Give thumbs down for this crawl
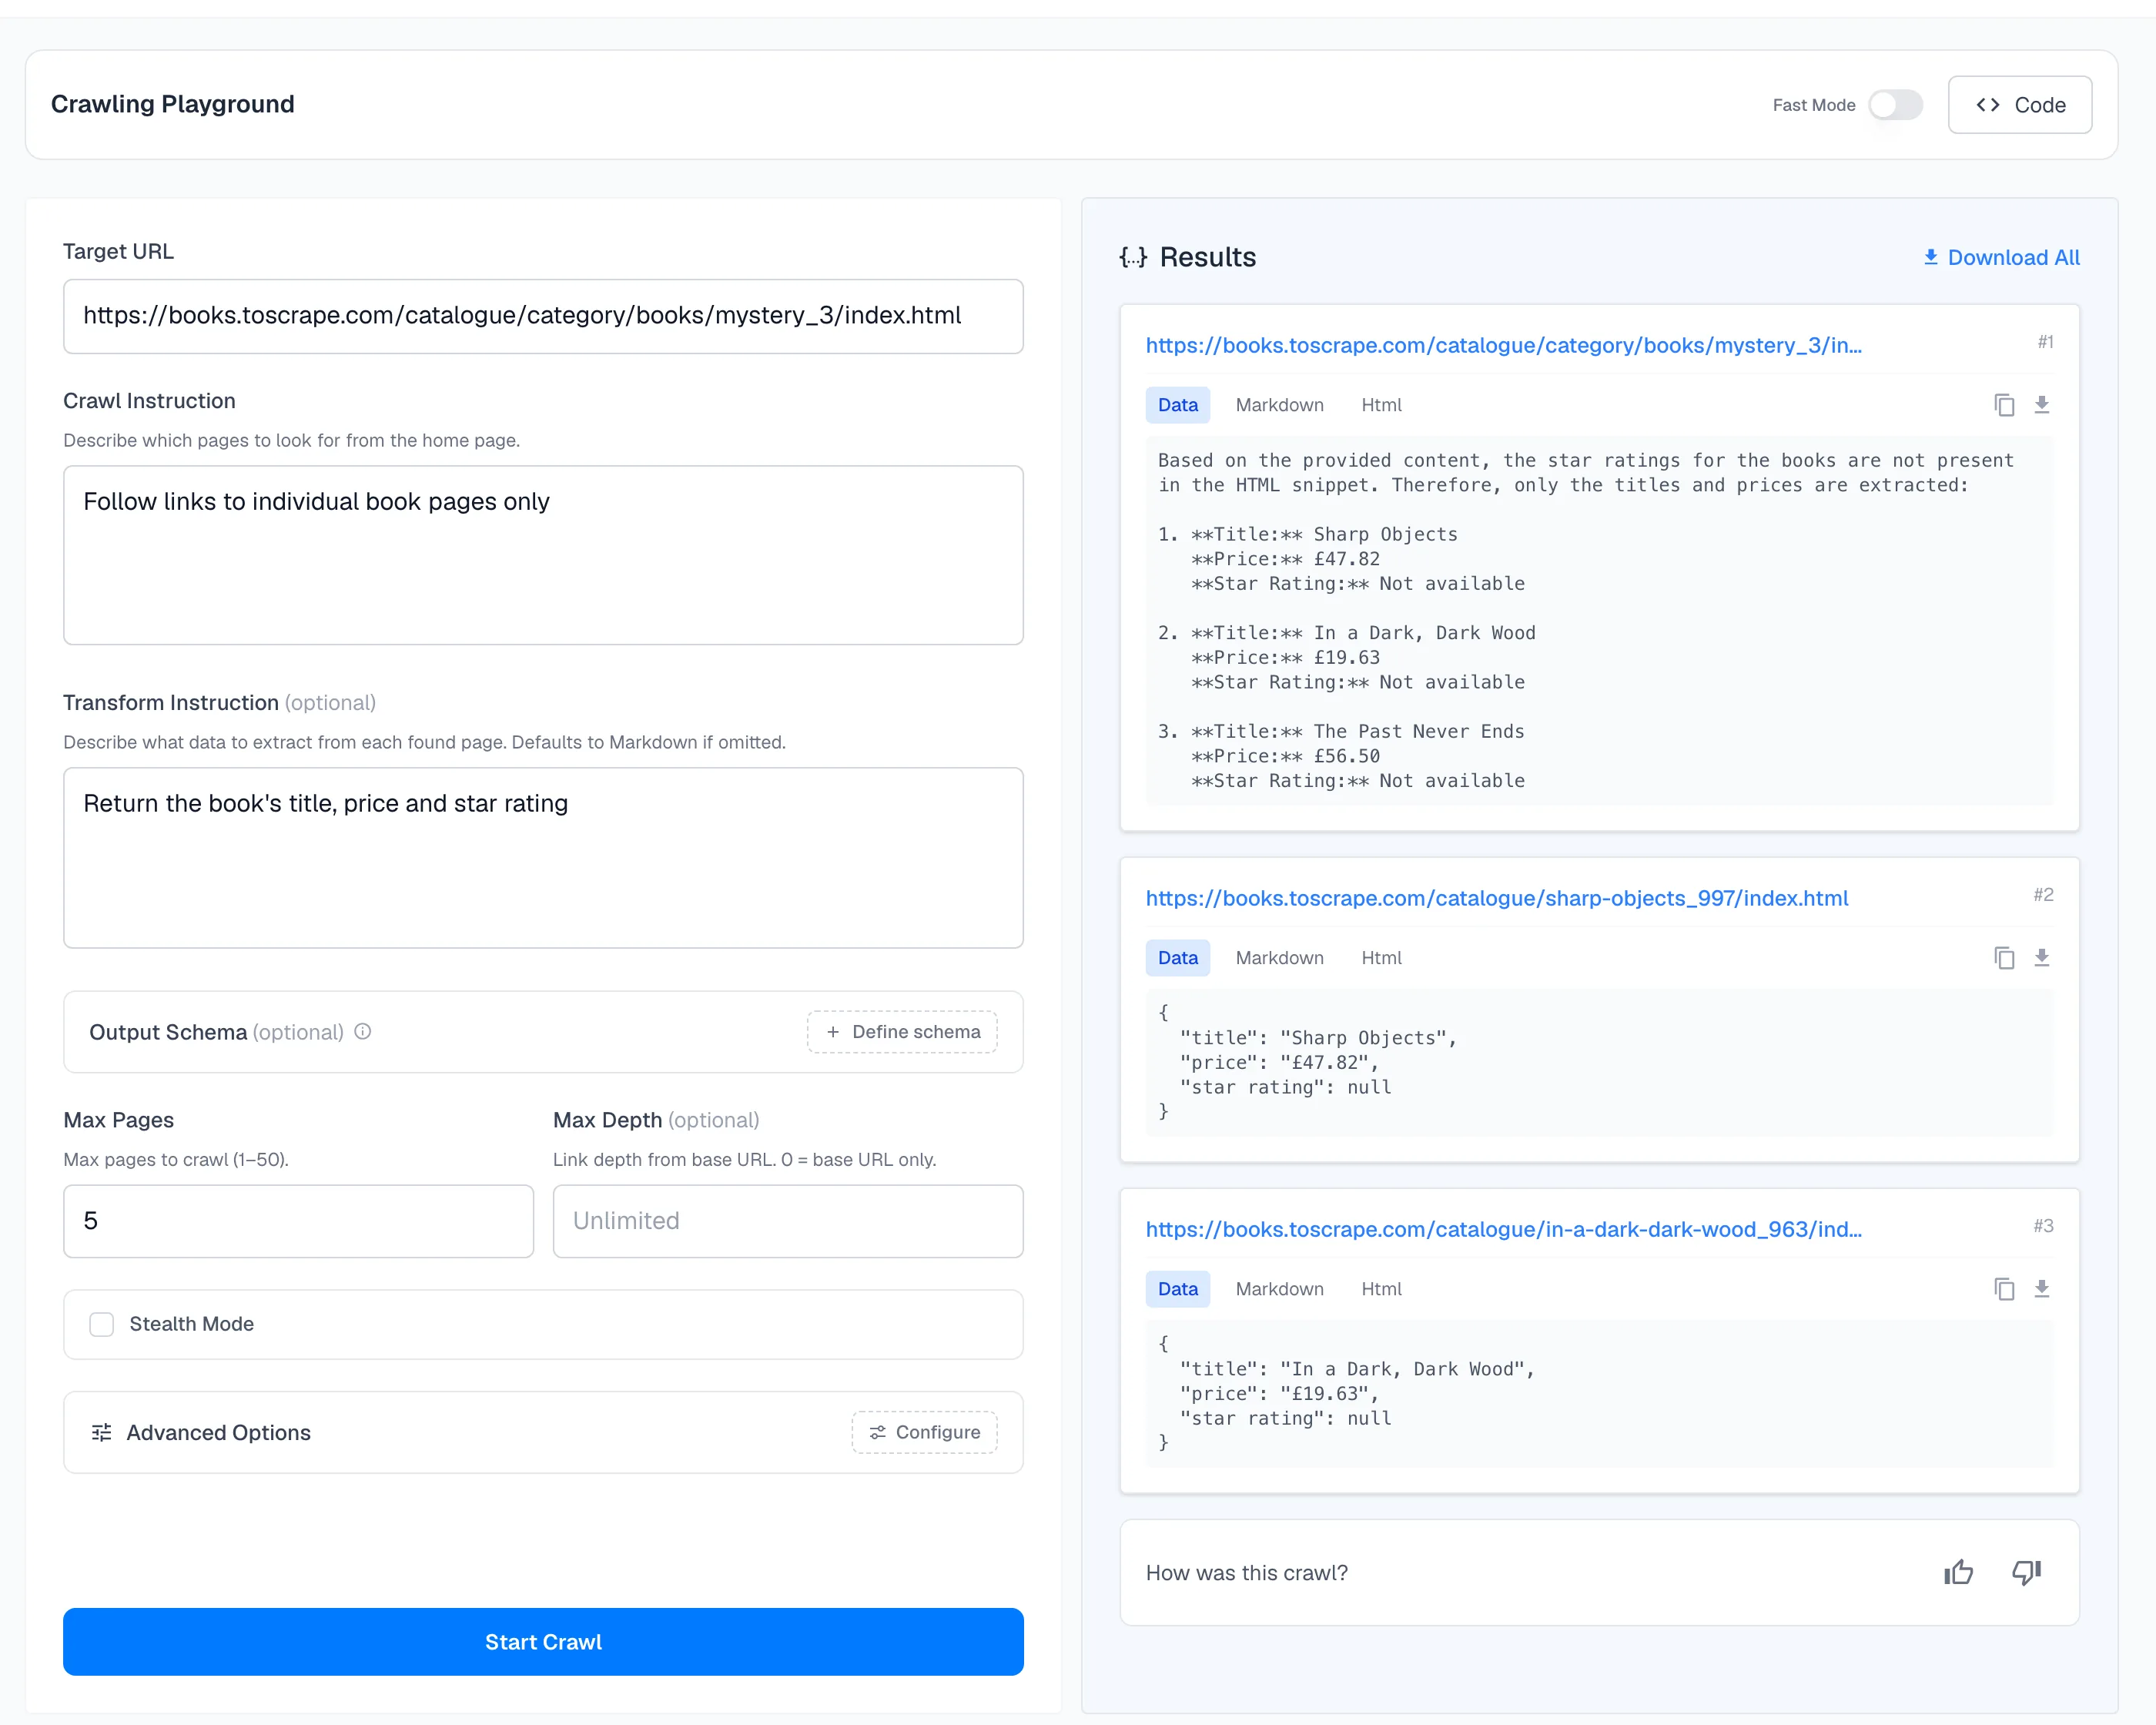2156x1725 pixels. [2027, 1573]
